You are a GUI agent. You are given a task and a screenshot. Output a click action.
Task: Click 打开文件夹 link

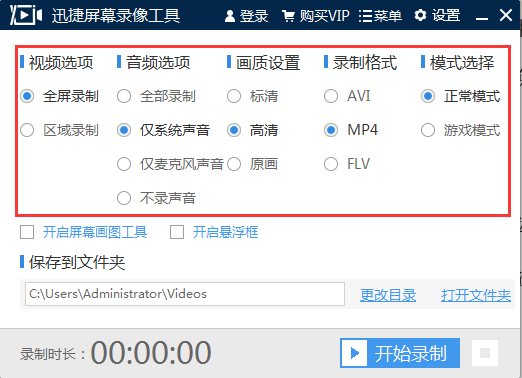coord(476,295)
